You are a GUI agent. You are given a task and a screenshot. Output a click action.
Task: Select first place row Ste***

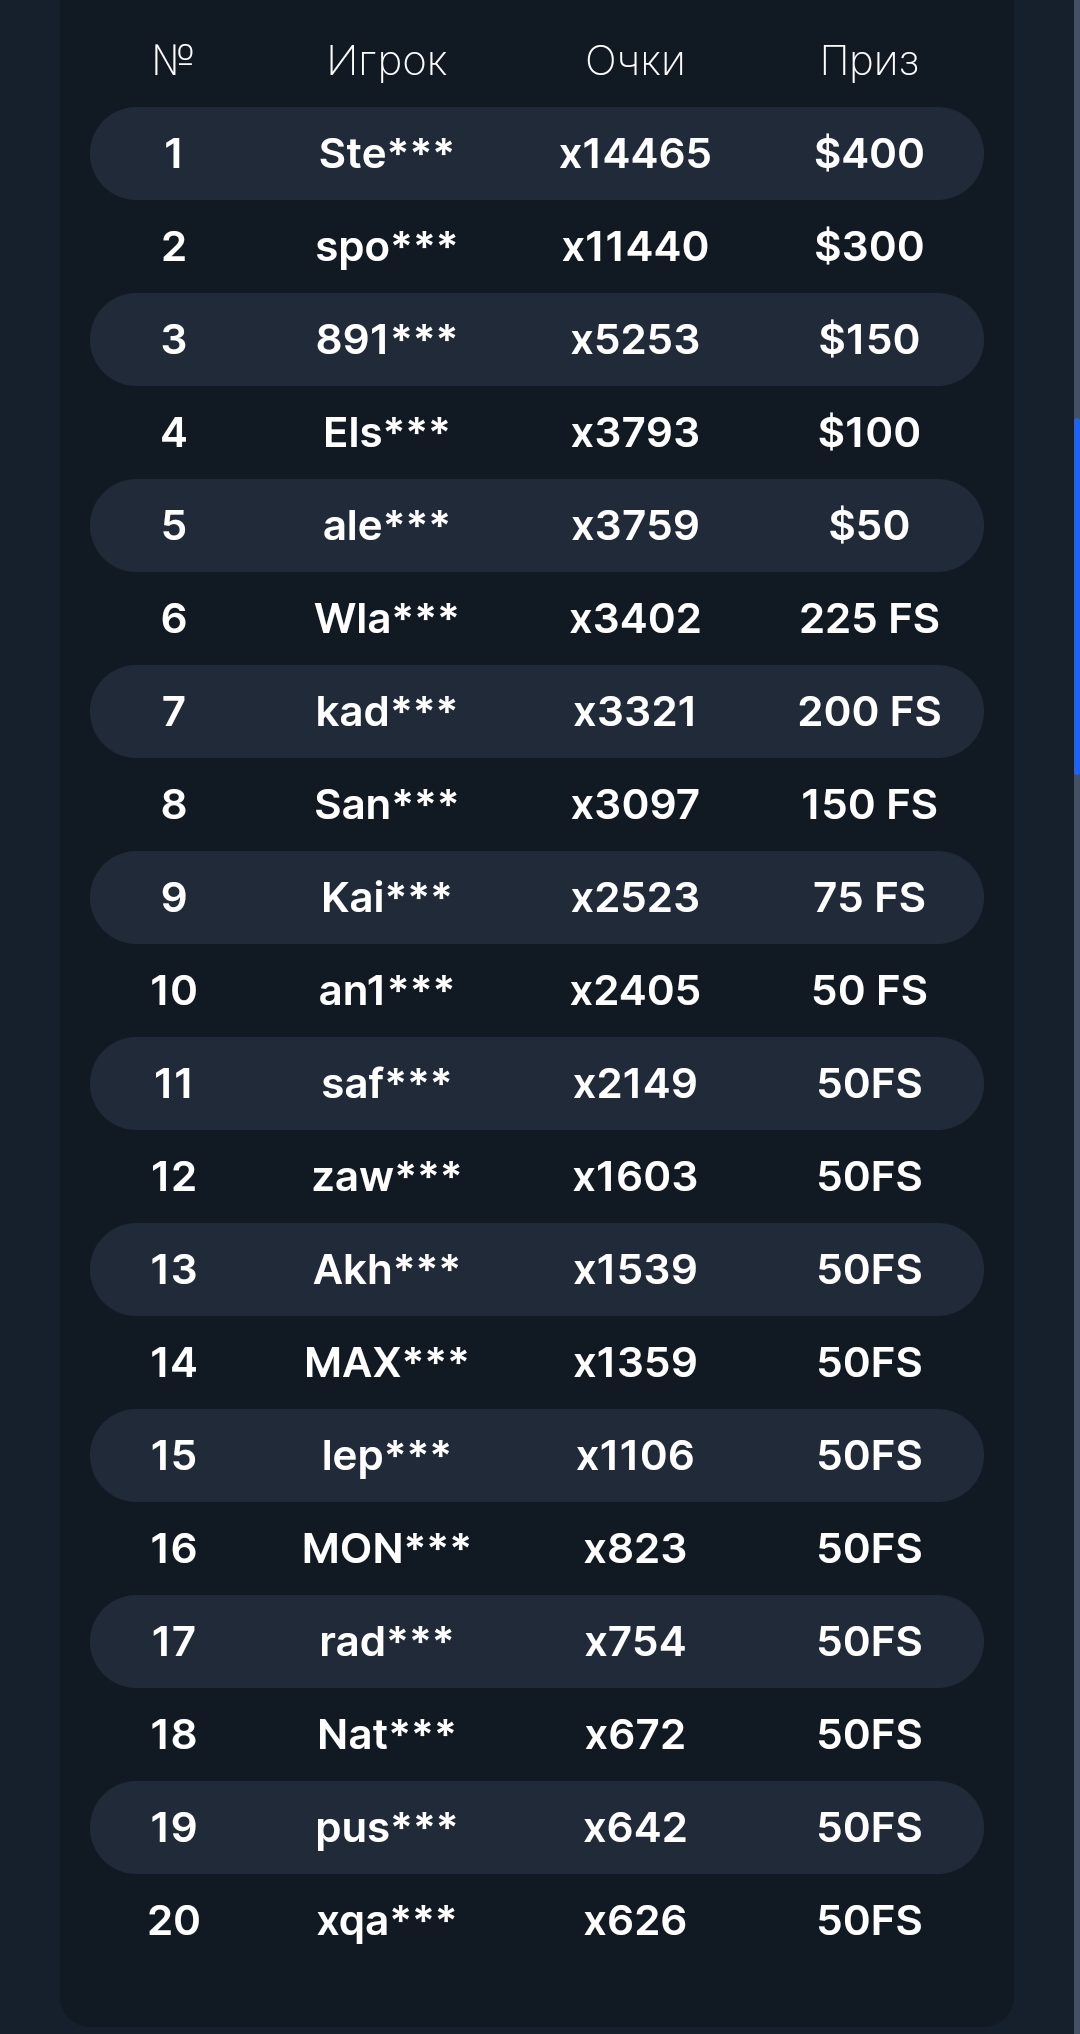[x=537, y=154]
